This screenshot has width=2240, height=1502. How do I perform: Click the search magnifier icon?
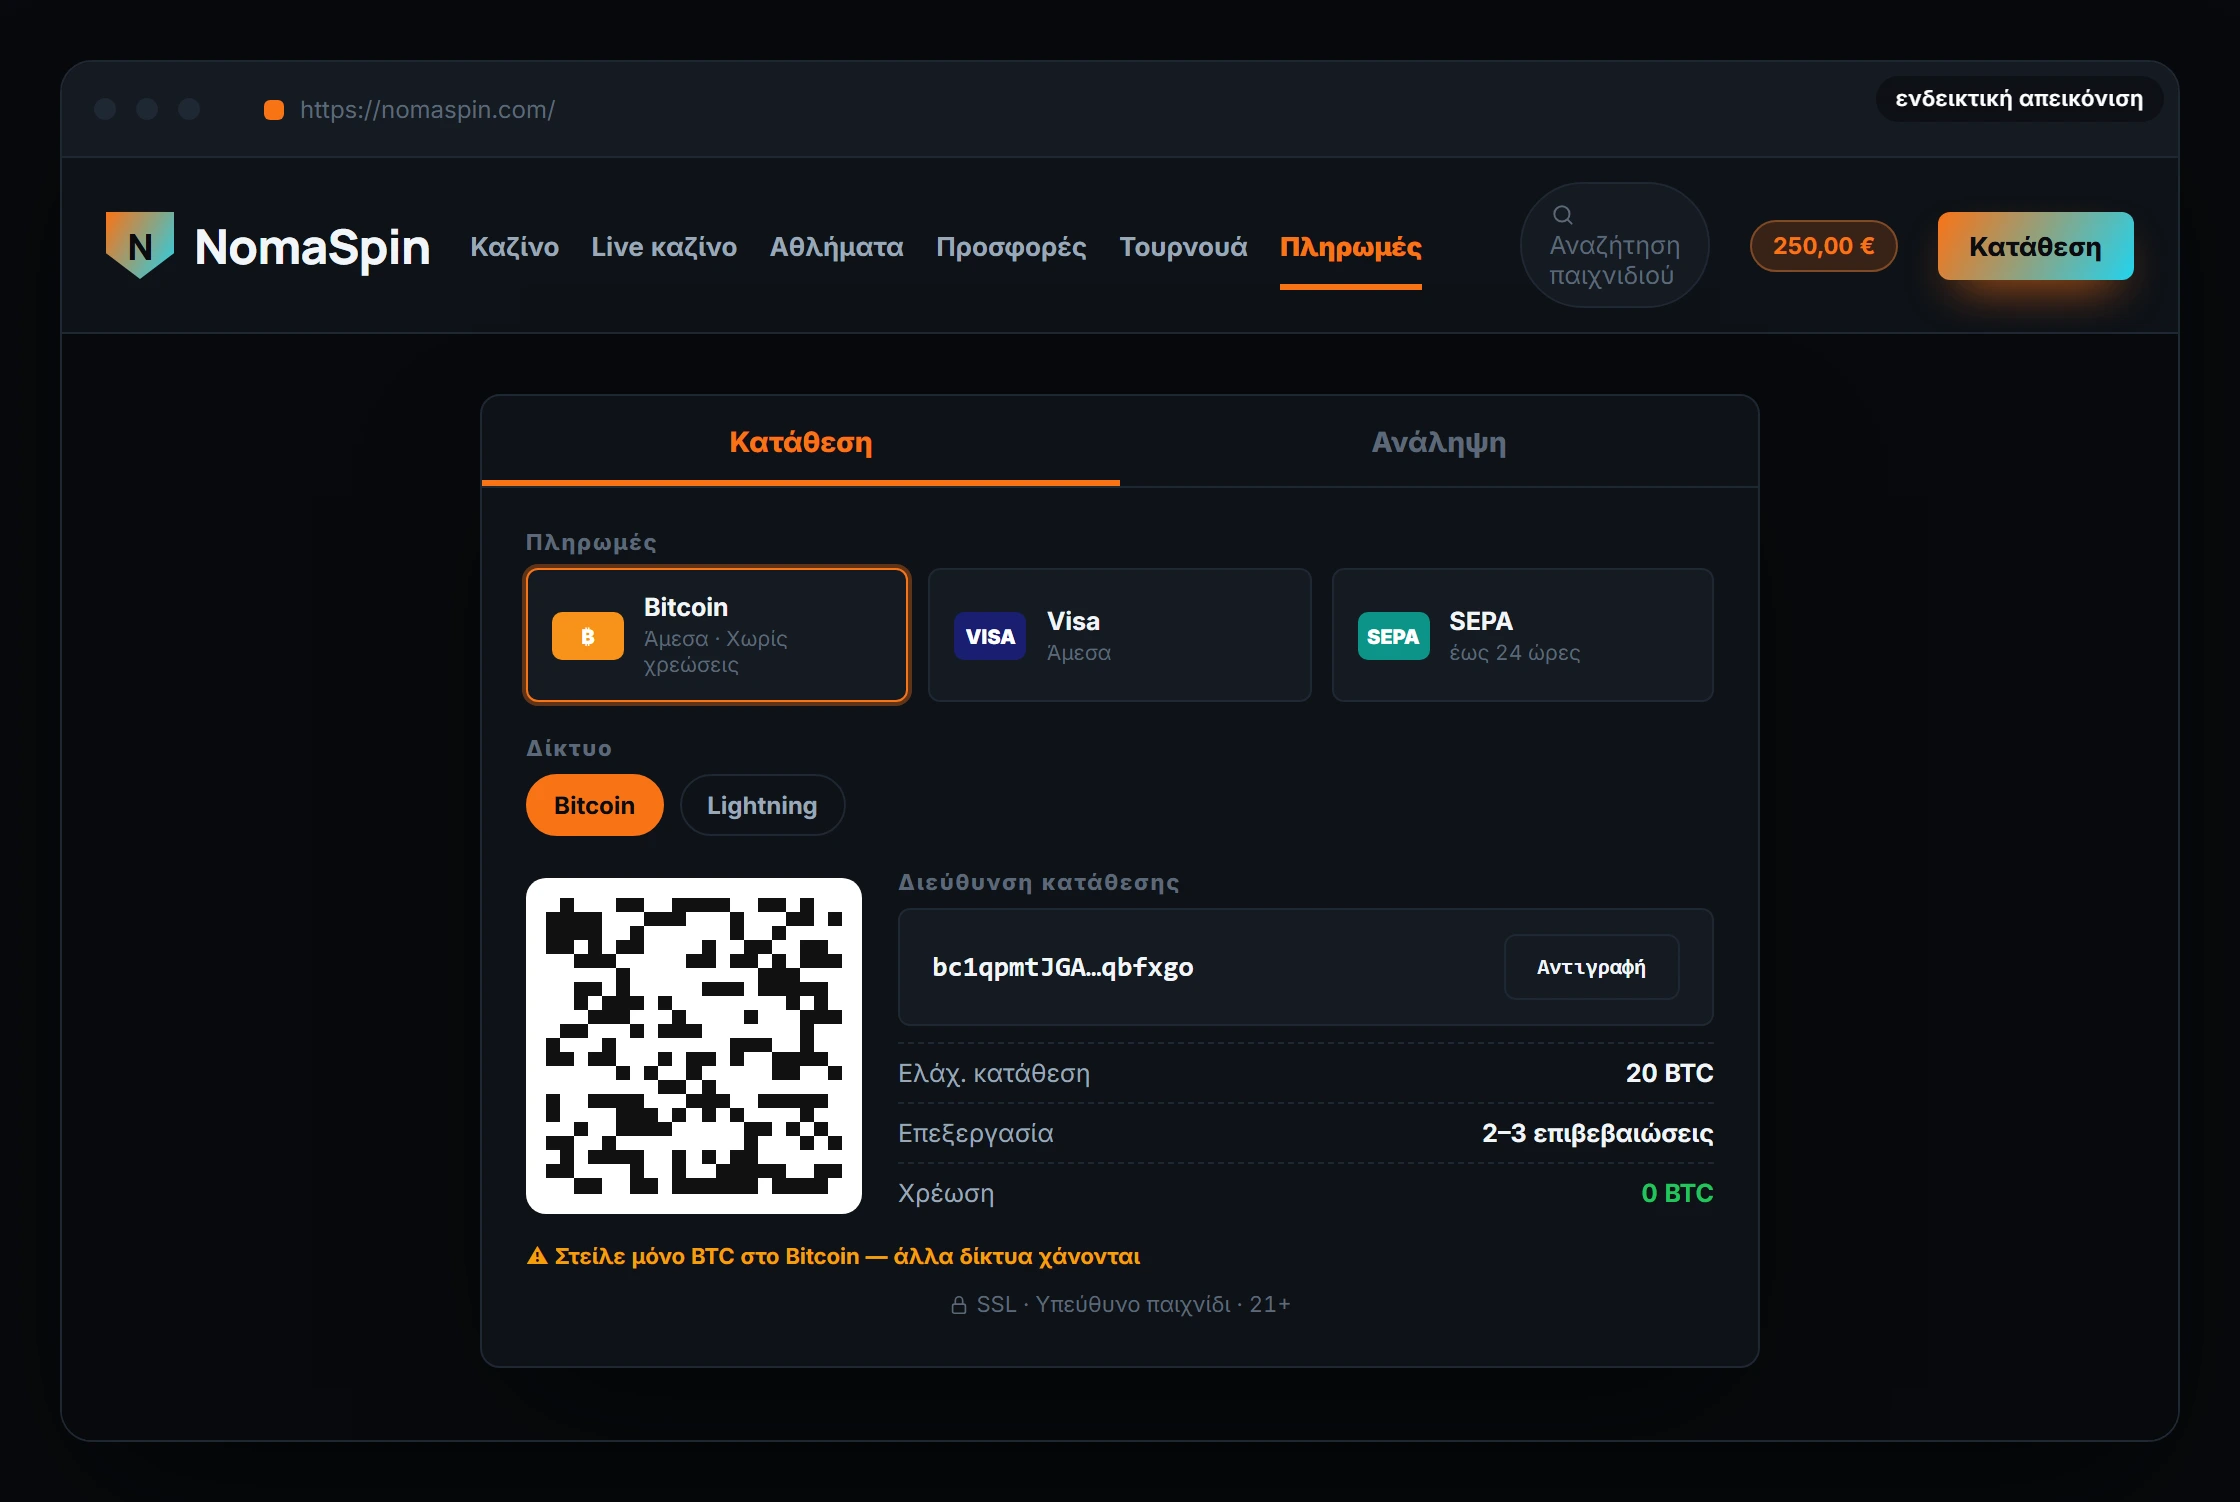tap(1562, 215)
